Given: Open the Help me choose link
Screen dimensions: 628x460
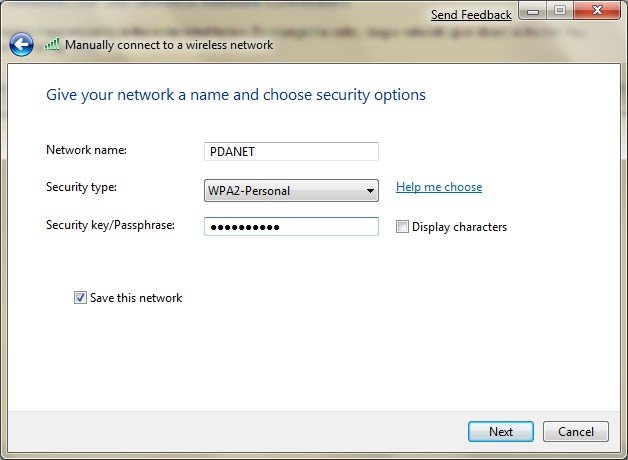Looking at the screenshot, I should coord(439,187).
